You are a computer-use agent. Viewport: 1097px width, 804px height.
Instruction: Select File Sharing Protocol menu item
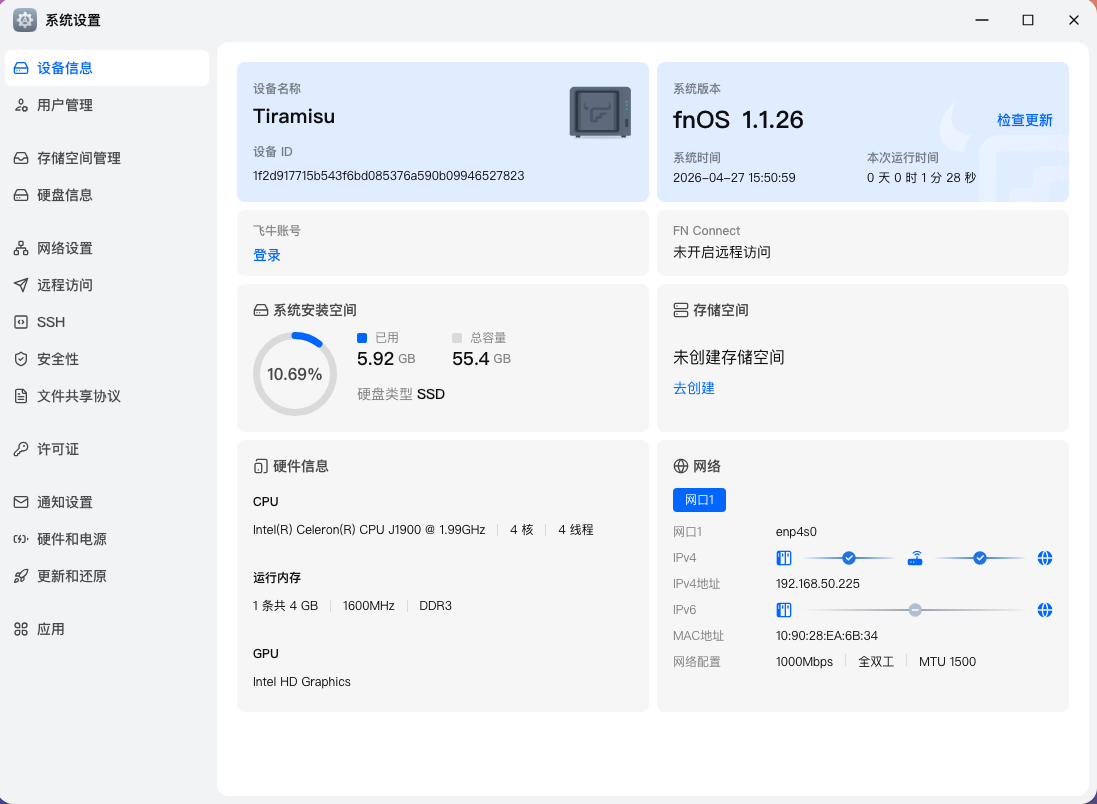(x=78, y=396)
